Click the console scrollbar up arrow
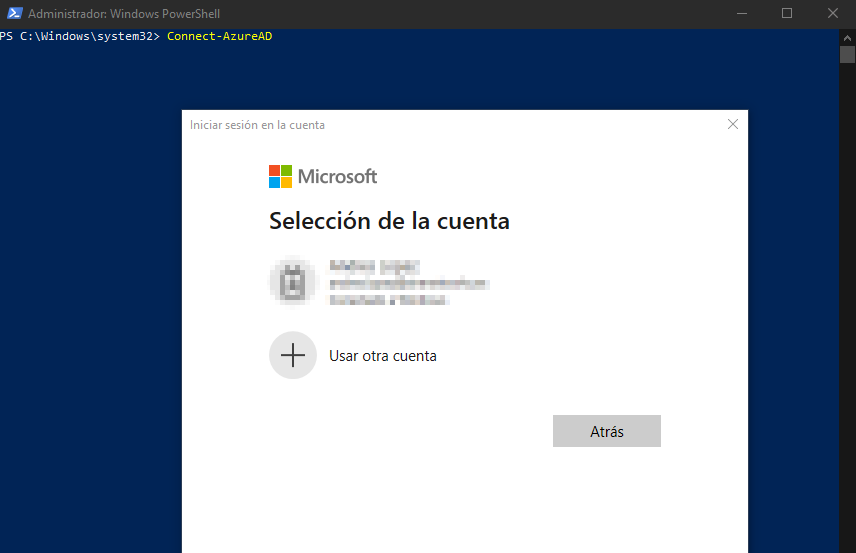856x553 pixels. pos(847,37)
